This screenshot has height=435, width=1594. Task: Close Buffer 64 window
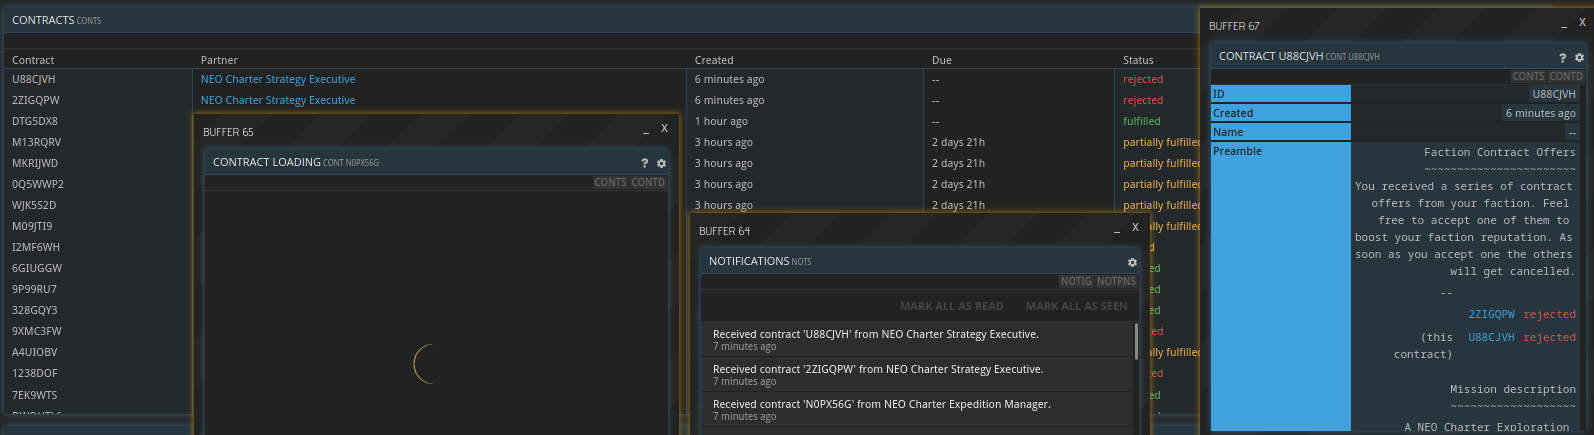(1135, 227)
